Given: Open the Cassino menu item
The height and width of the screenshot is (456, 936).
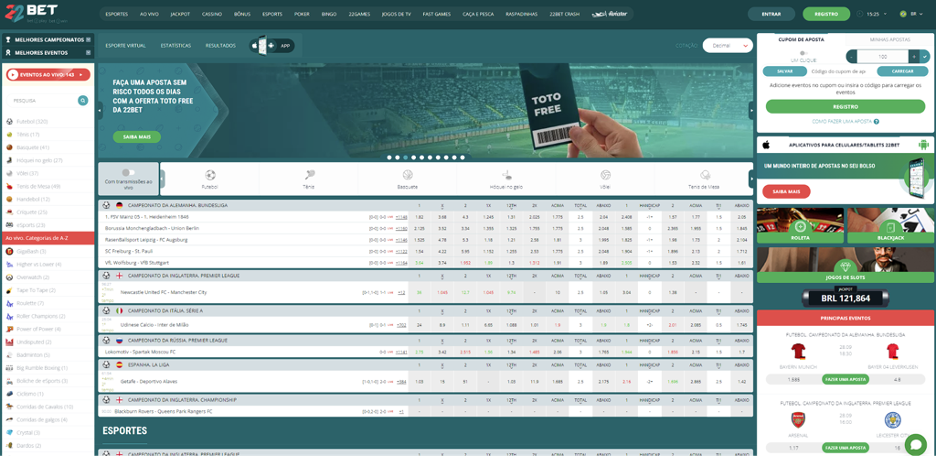Looking at the screenshot, I should pos(212,14).
